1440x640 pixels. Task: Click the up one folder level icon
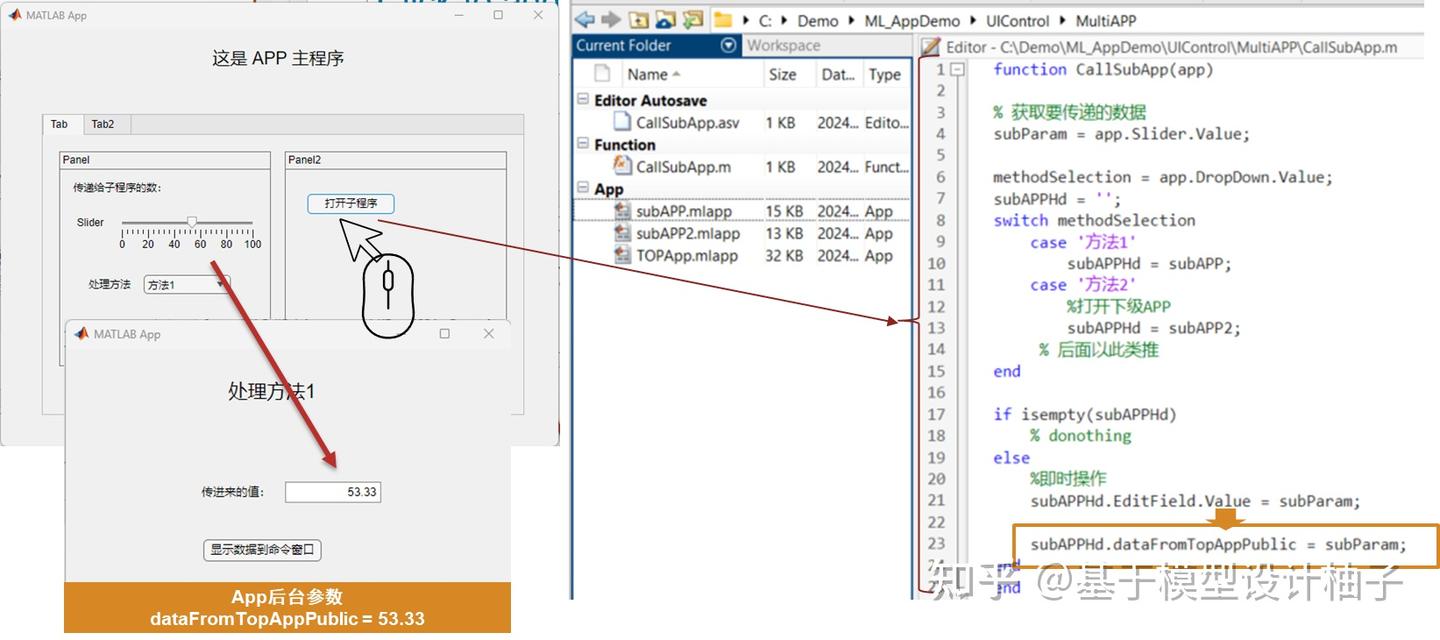click(638, 19)
